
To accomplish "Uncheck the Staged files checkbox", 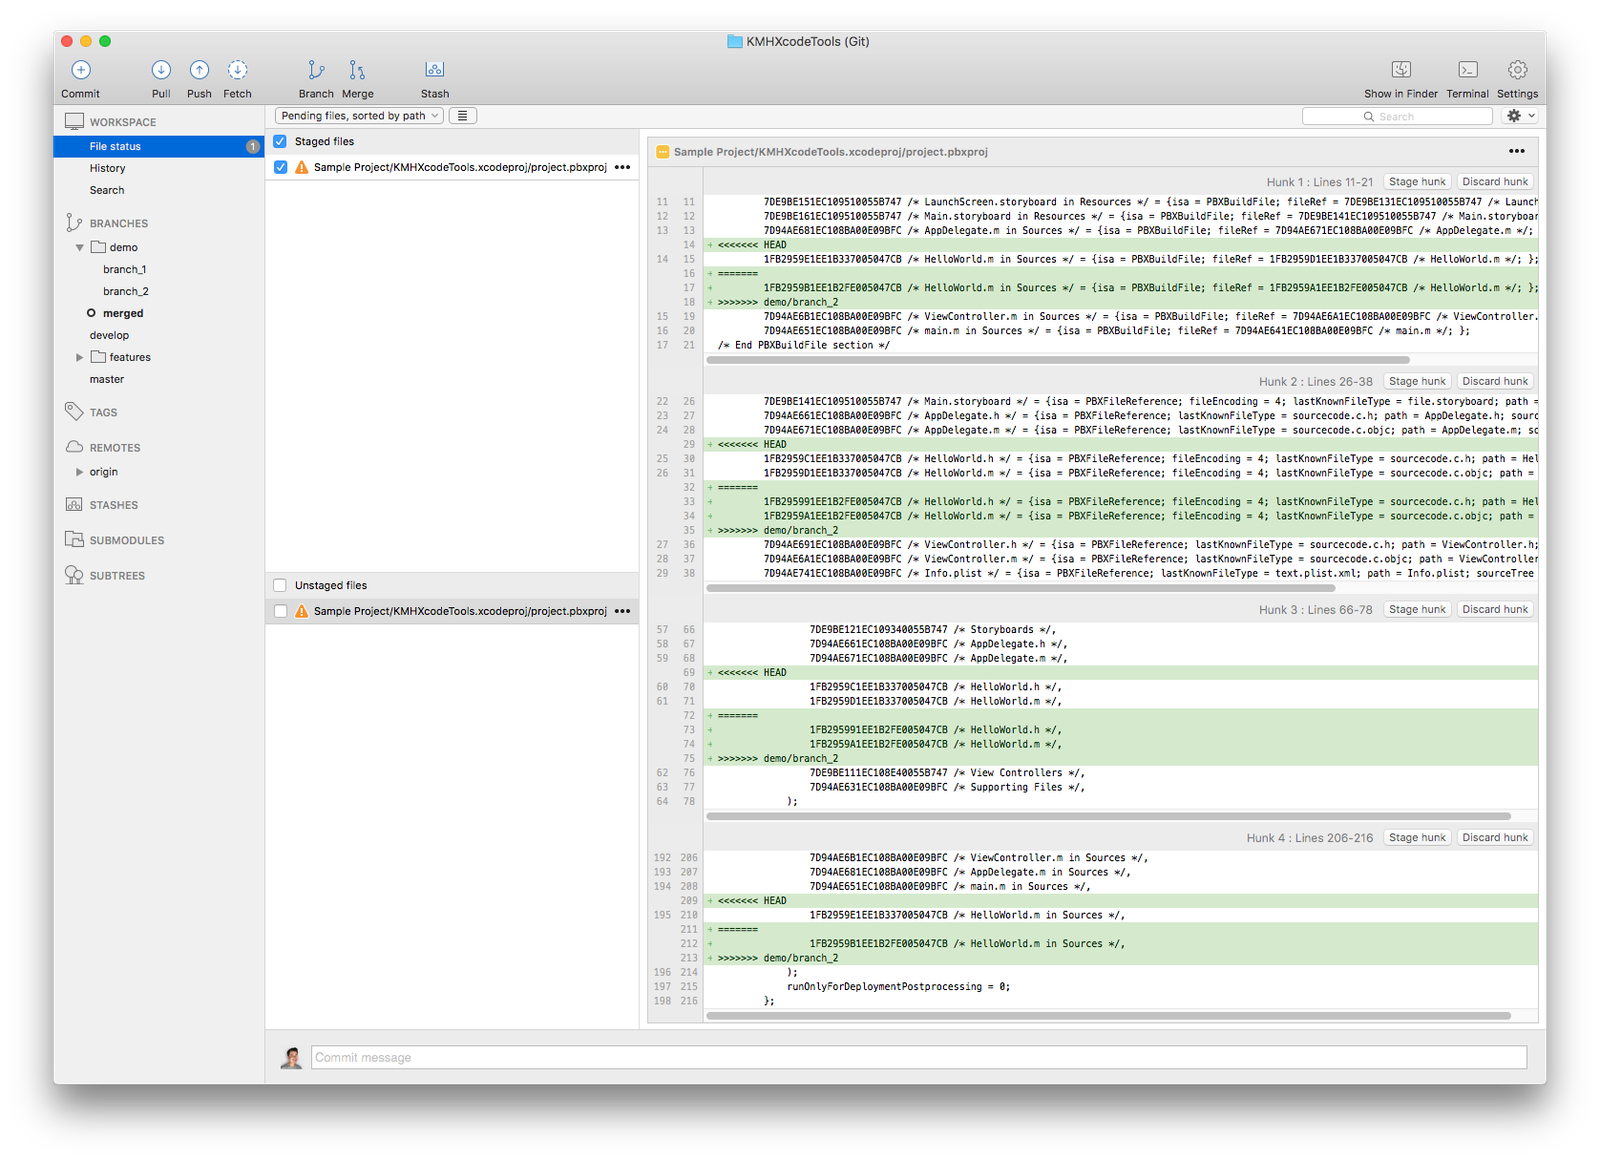I will (x=280, y=141).
